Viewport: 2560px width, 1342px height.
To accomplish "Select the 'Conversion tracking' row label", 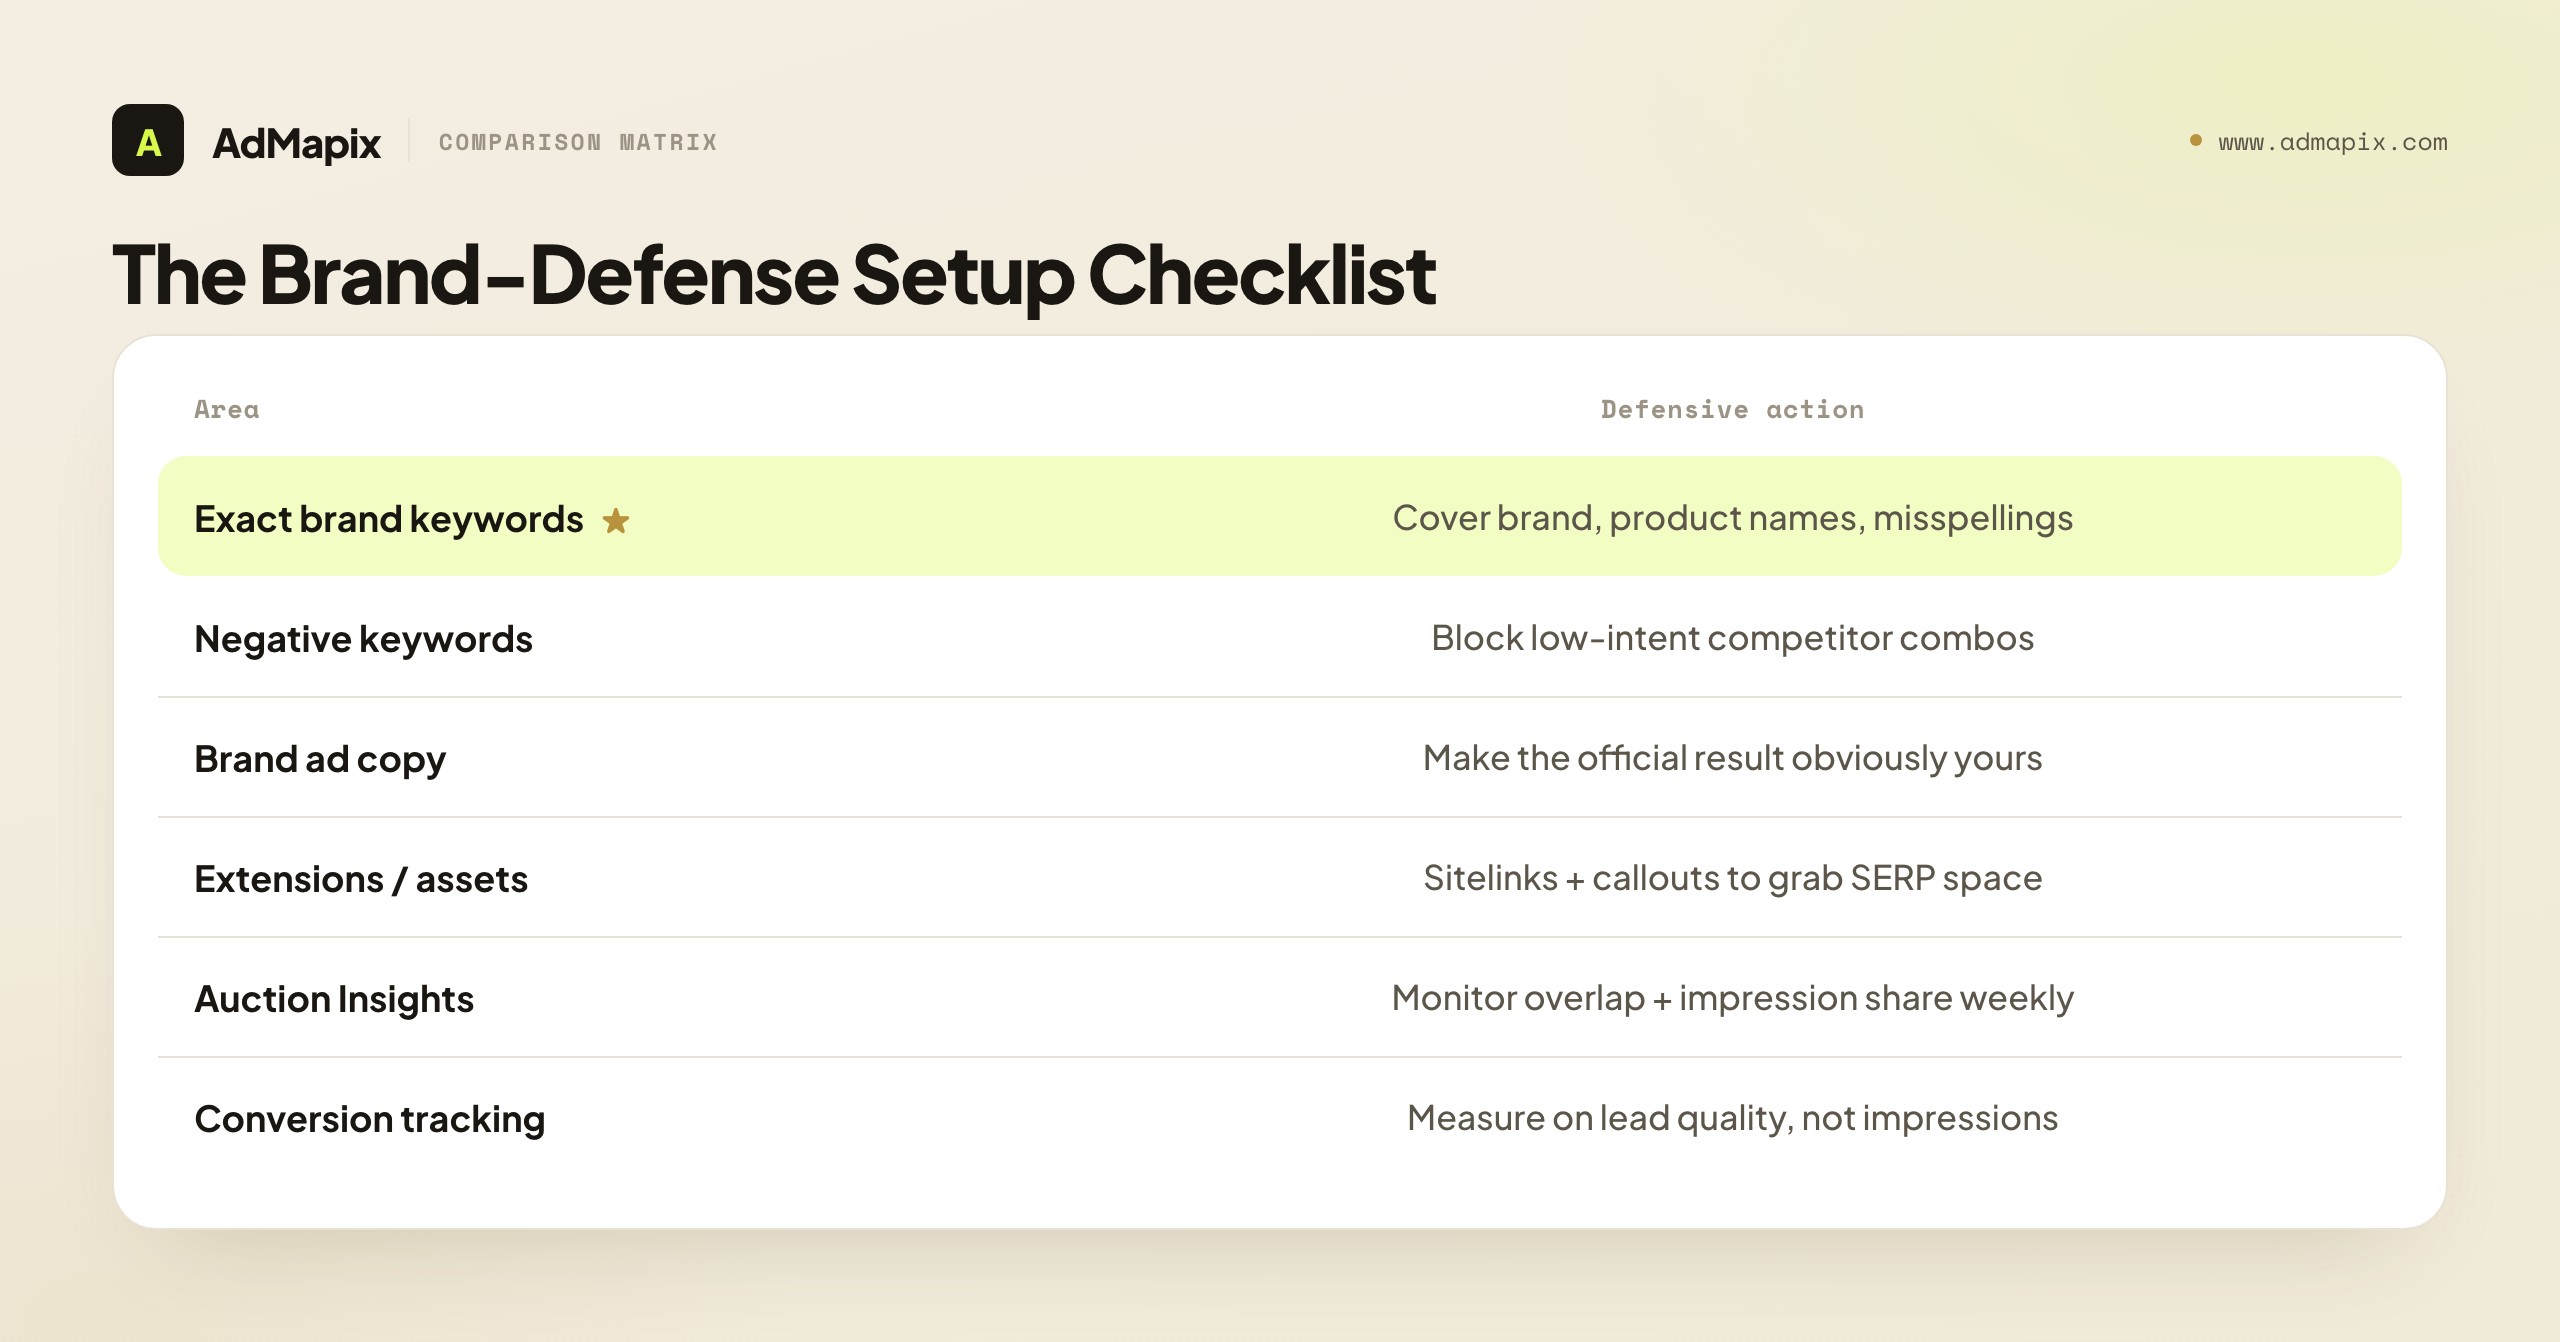I will coord(370,1119).
